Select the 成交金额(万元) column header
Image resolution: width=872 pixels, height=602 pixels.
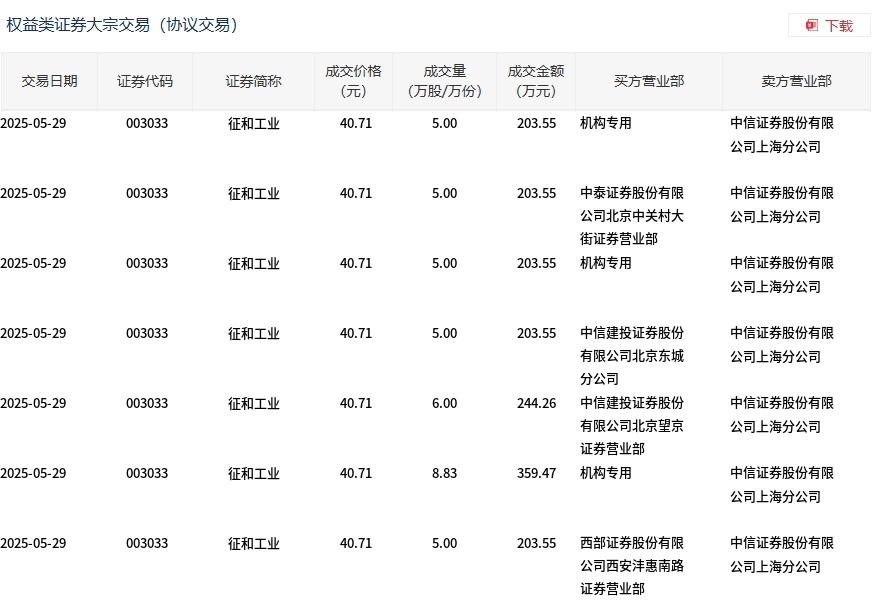click(x=536, y=81)
